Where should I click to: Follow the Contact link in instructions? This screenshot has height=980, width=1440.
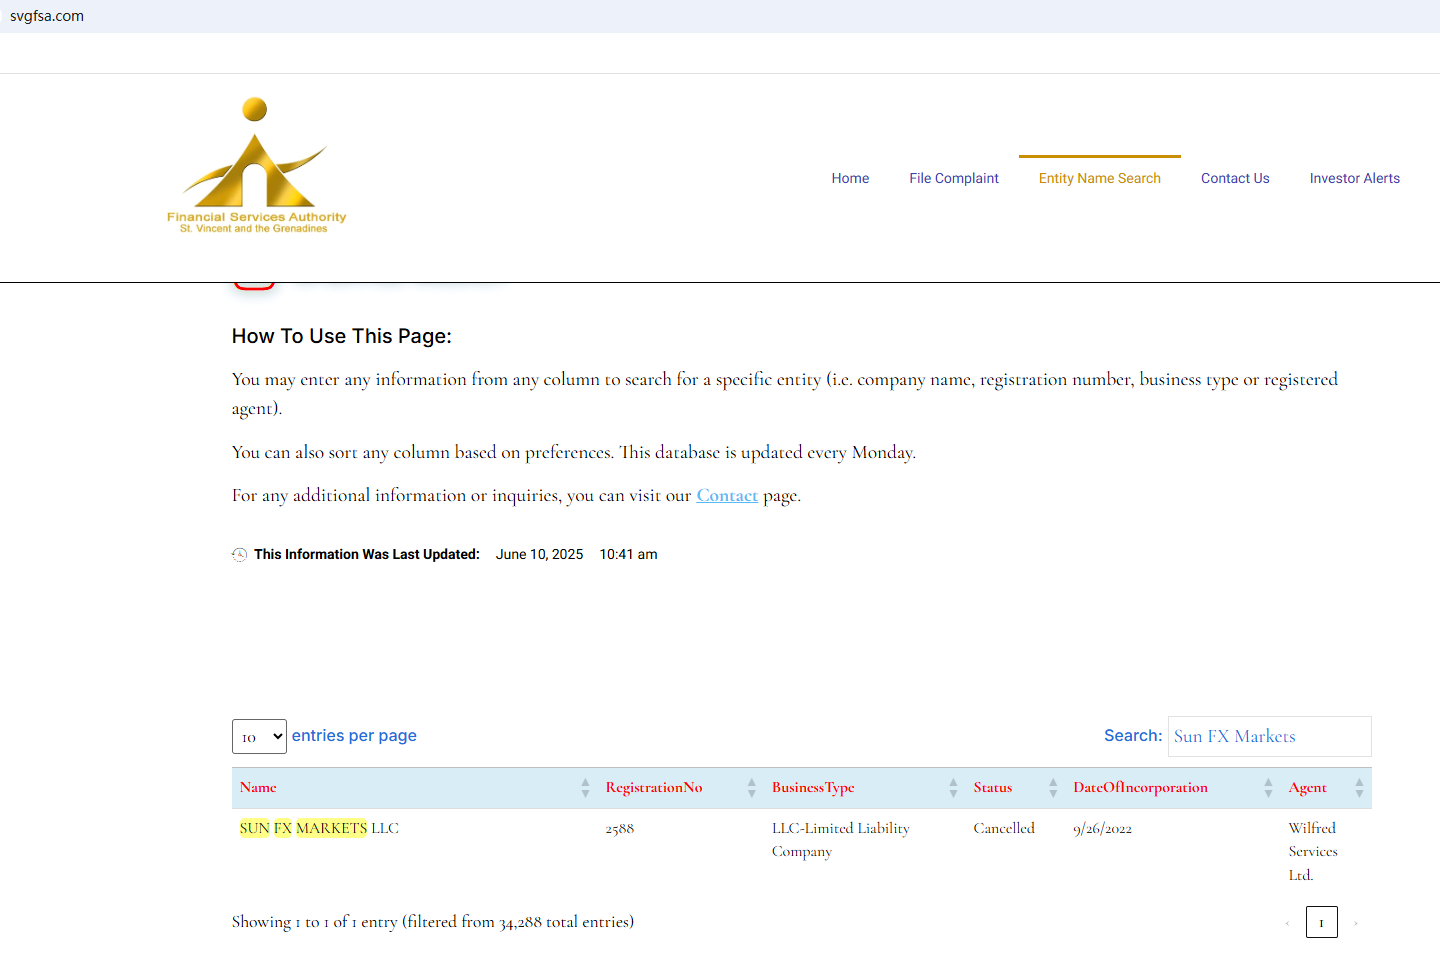tap(727, 495)
